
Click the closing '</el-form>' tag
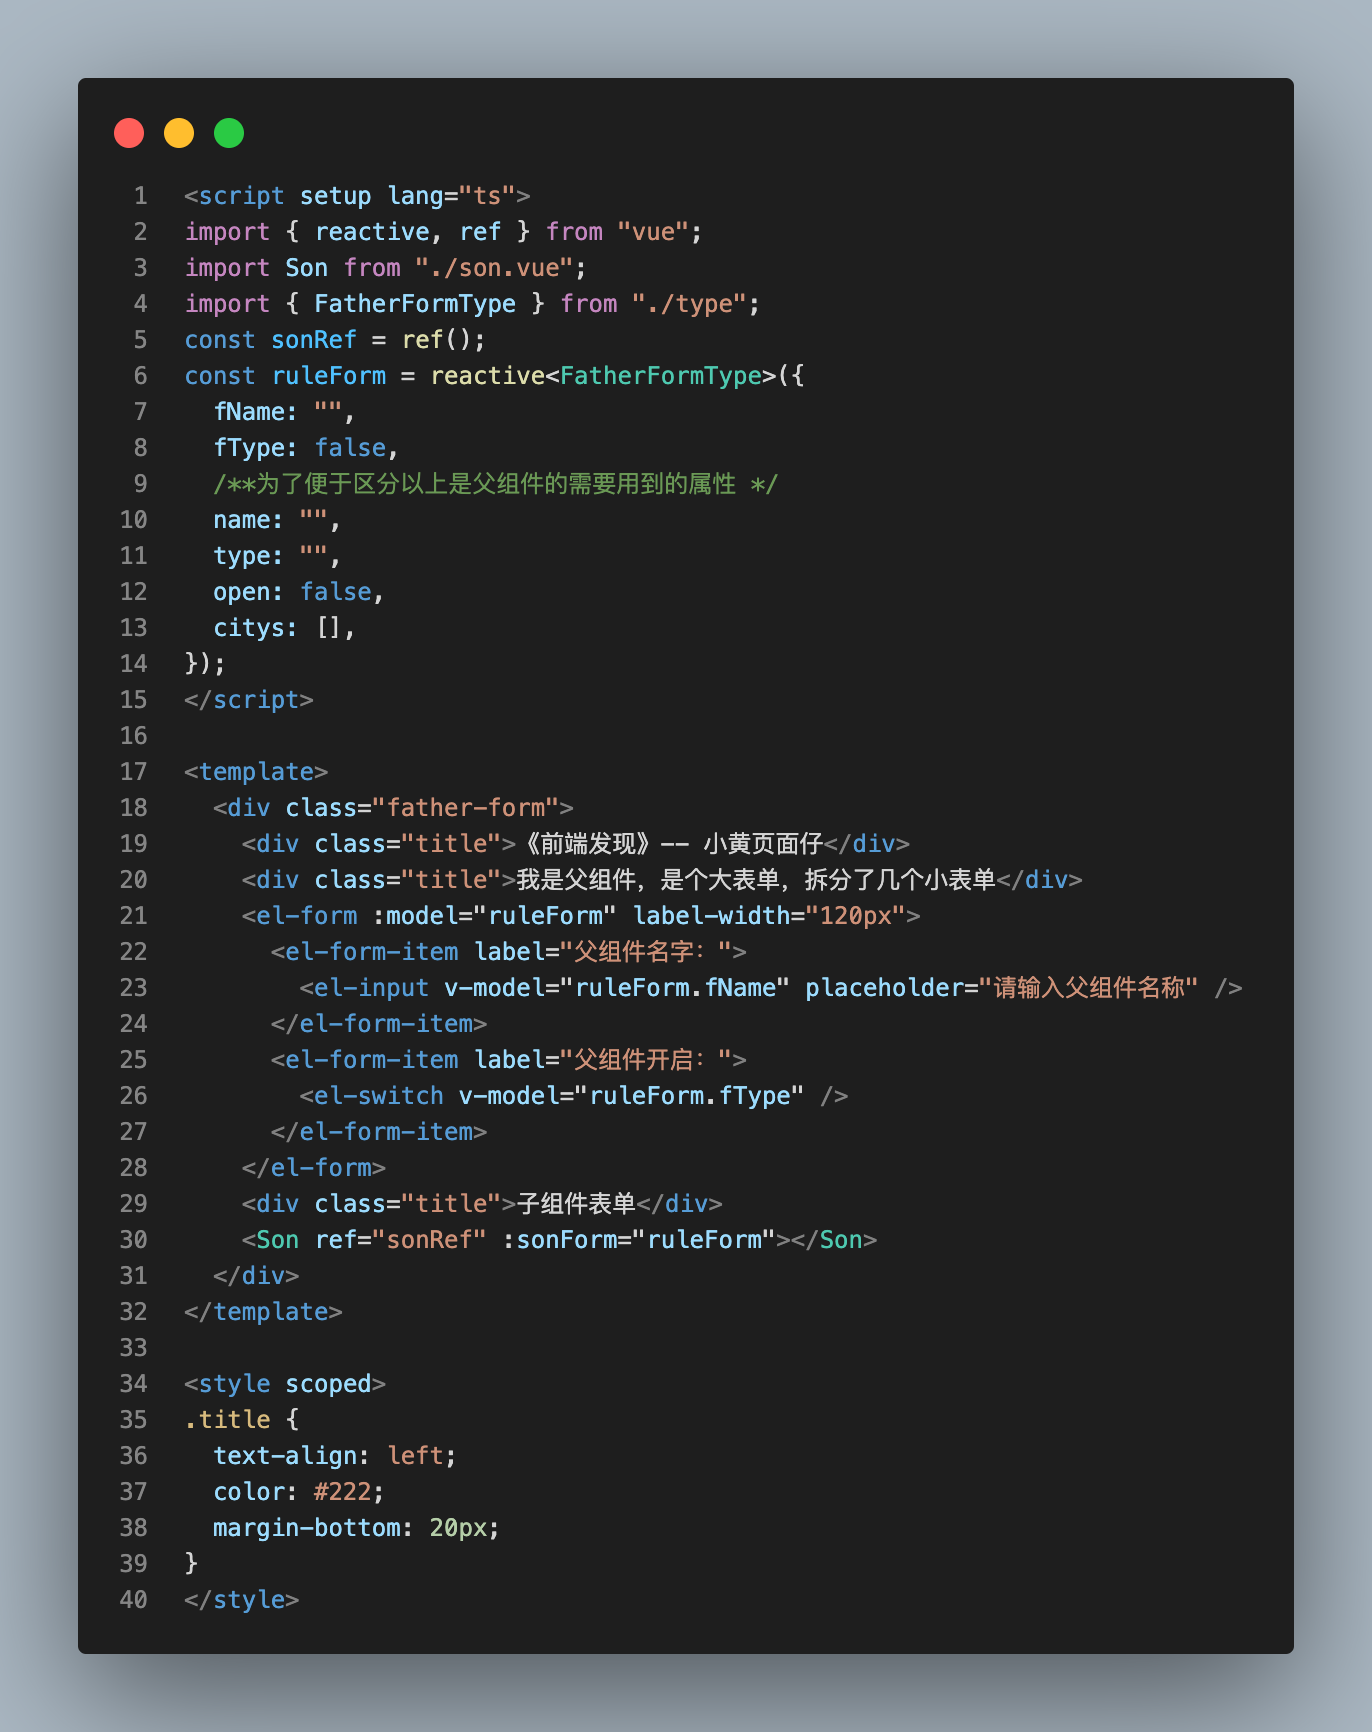(x=314, y=1168)
